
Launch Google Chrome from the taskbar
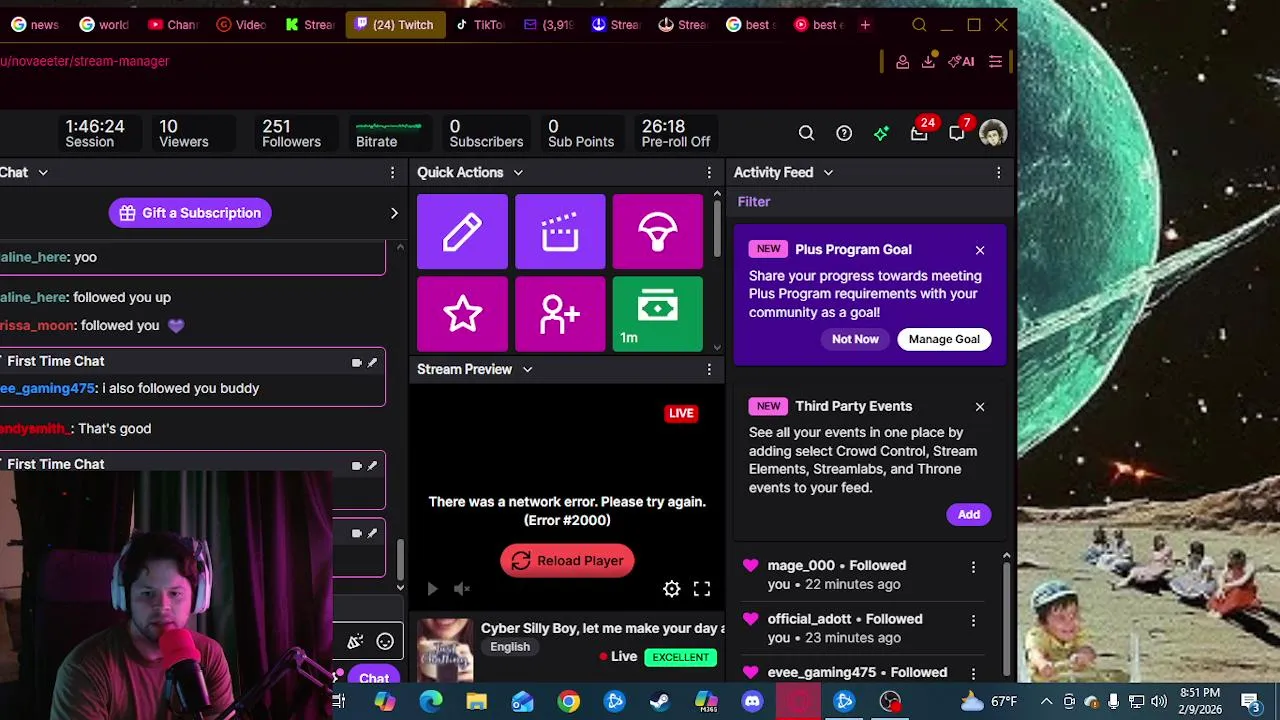point(568,702)
